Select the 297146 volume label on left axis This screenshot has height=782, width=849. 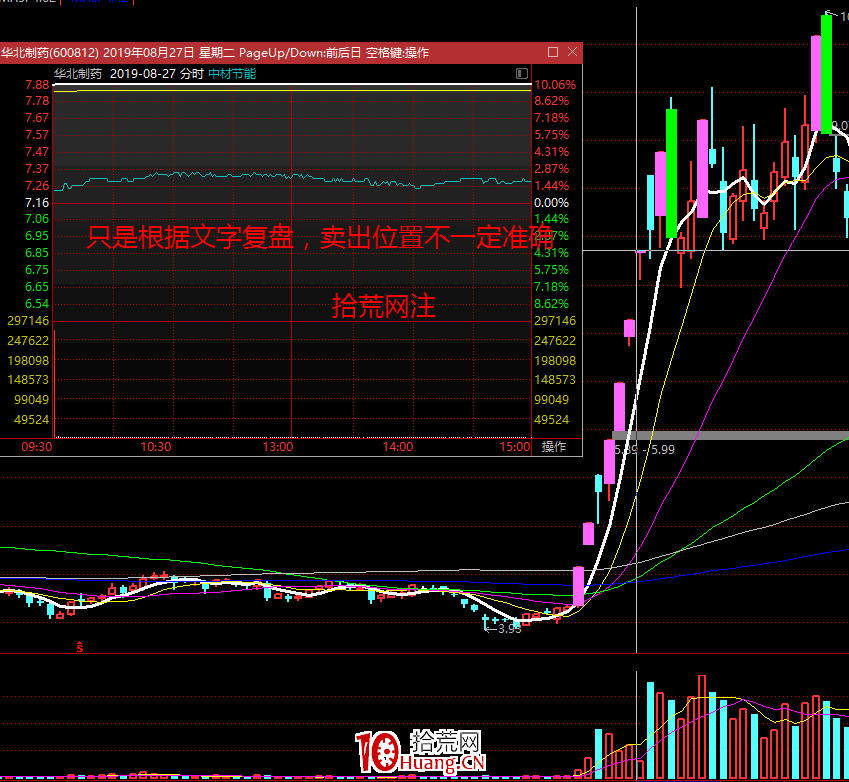28,321
